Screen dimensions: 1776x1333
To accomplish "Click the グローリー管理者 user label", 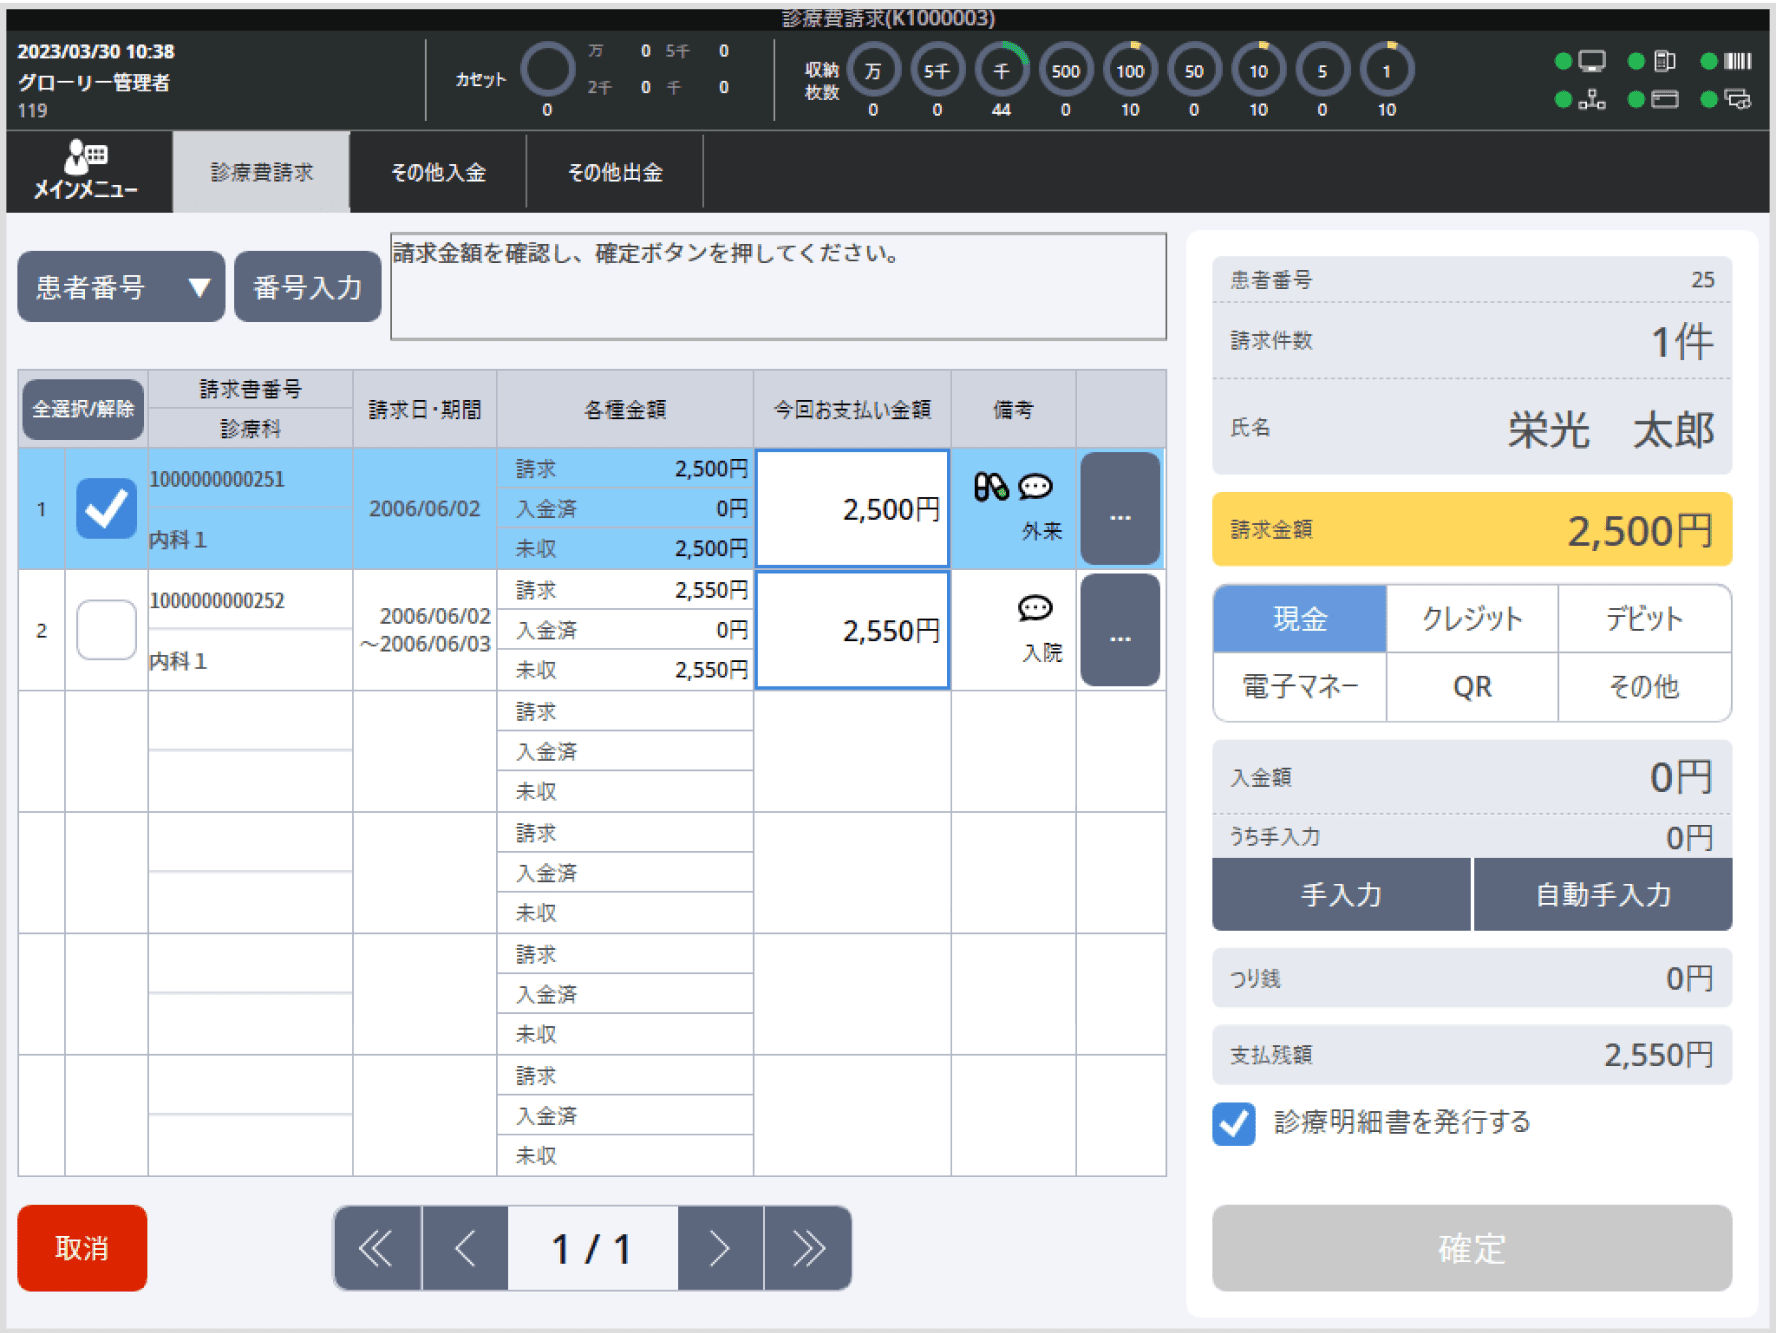I will [x=93, y=82].
